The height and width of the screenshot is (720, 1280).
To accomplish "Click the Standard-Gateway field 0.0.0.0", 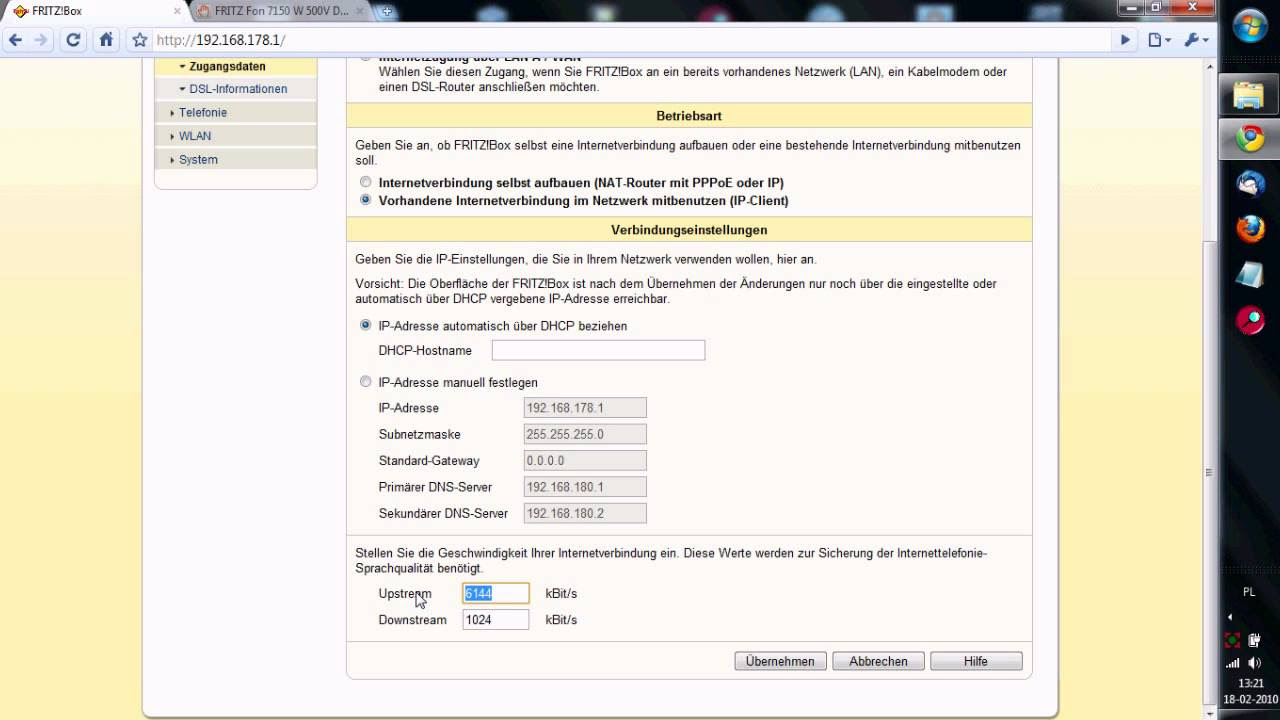I will (x=585, y=461).
